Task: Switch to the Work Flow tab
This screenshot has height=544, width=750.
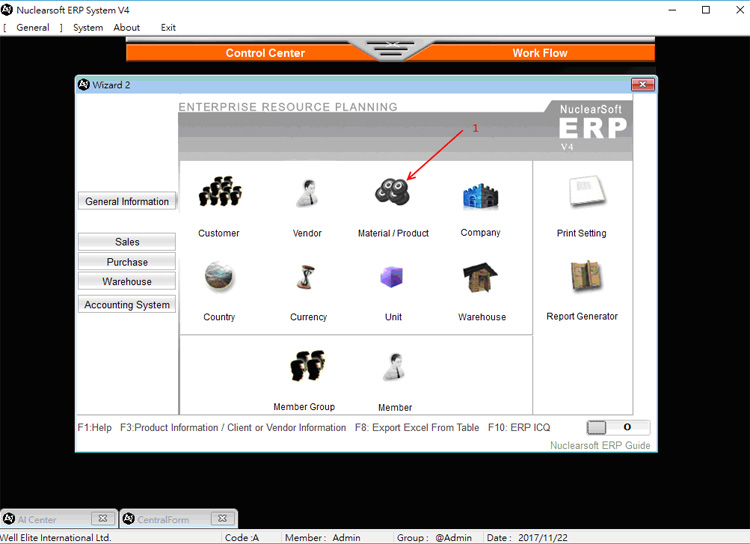Action: click(540, 53)
